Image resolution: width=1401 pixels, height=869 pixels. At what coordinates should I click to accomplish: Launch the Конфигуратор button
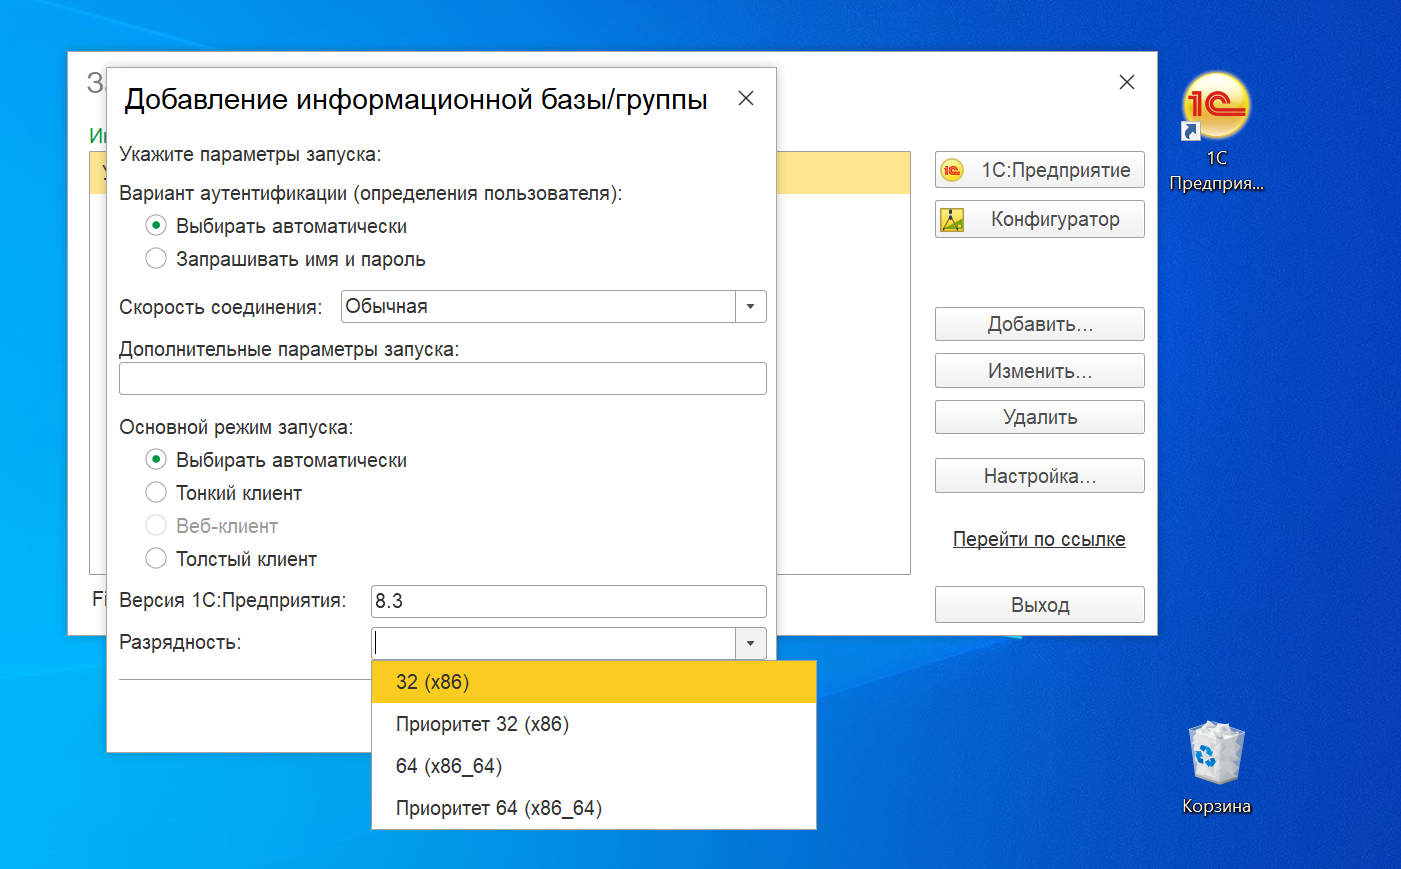[1039, 219]
